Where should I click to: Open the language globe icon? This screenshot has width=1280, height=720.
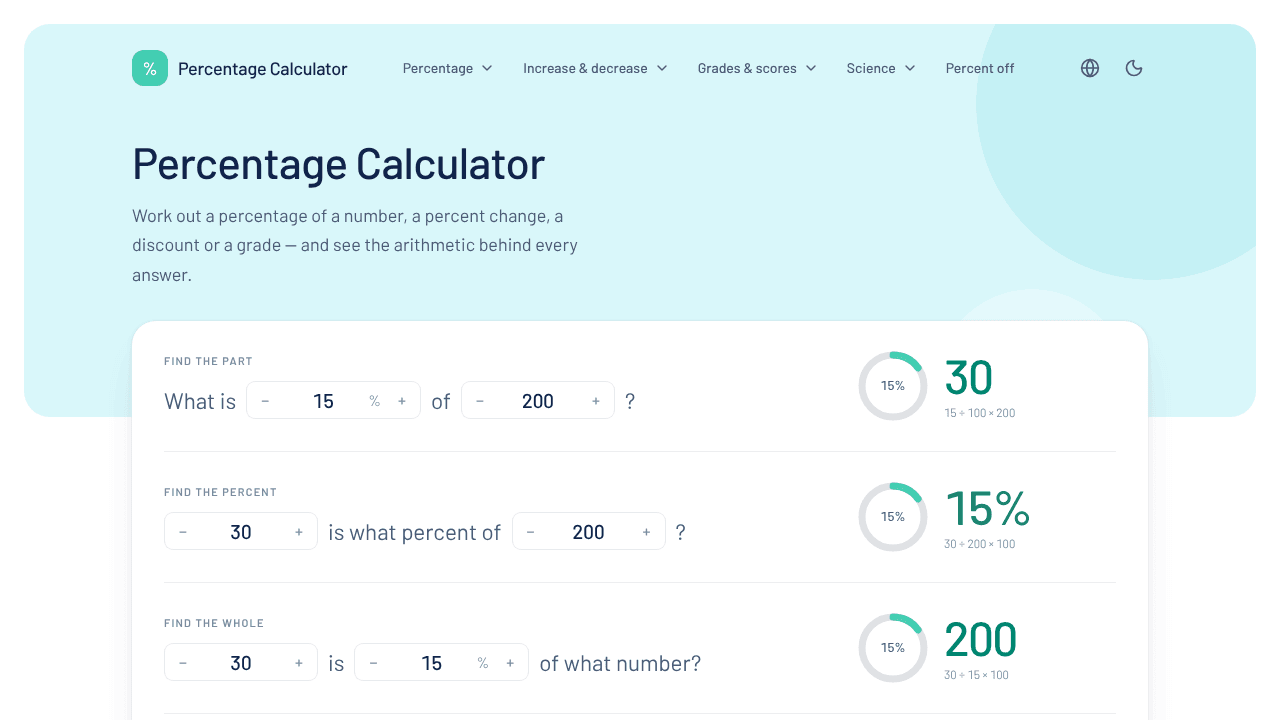coord(1090,68)
